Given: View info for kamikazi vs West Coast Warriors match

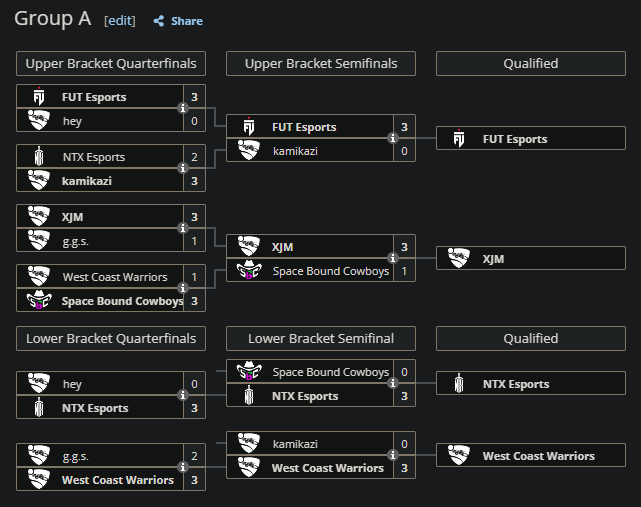Looking at the screenshot, I should coord(393,455).
